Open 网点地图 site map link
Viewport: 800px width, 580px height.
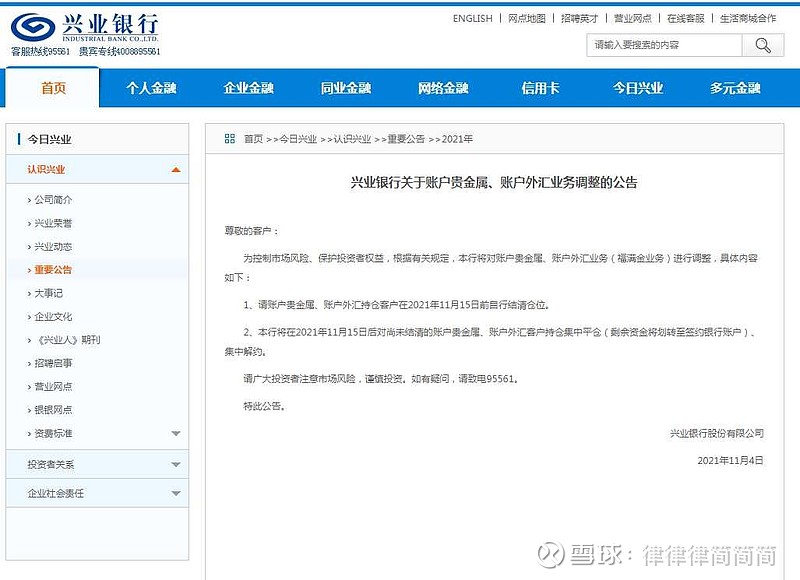click(527, 18)
